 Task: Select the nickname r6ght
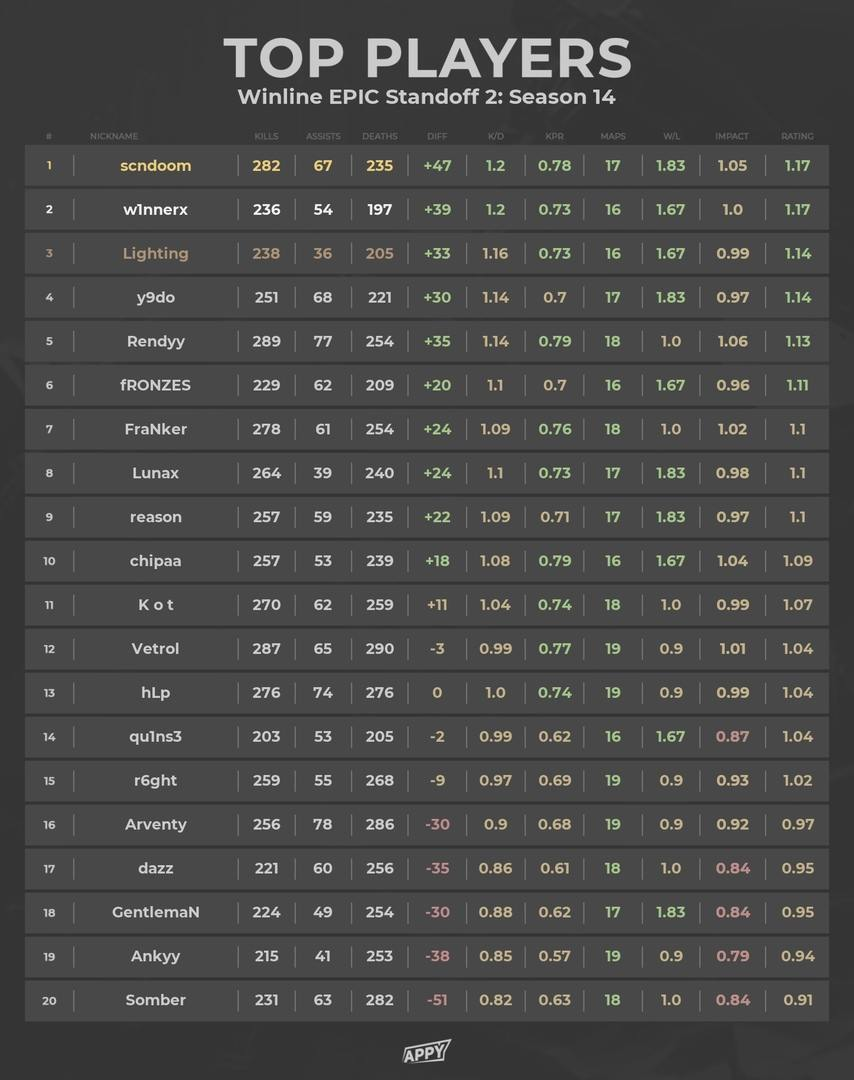pyautogui.click(x=156, y=781)
